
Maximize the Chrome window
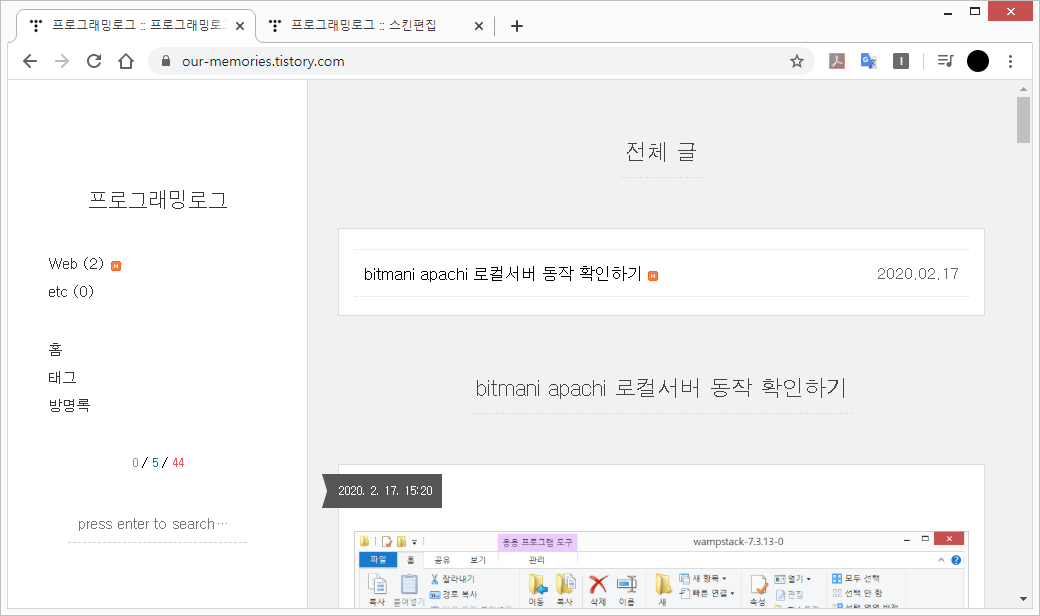point(975,11)
